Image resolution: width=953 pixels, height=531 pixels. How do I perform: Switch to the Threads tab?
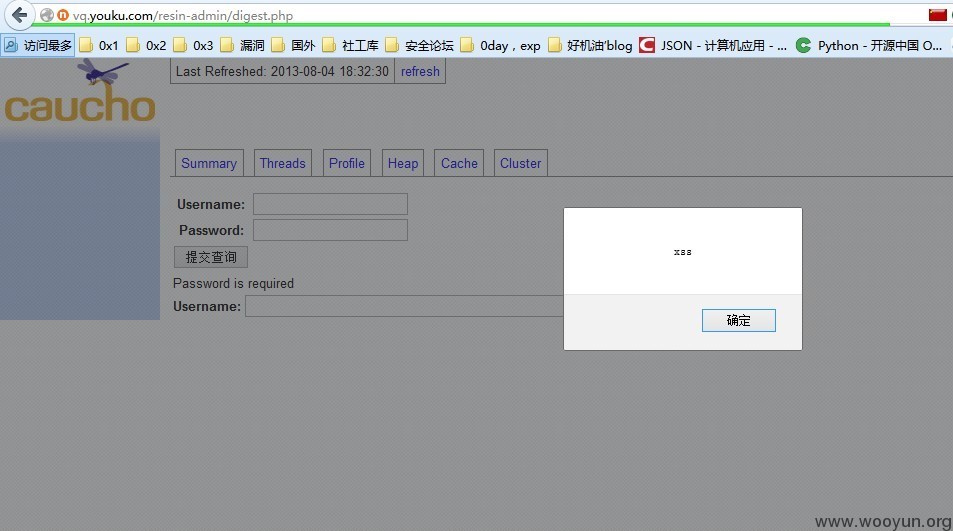pyautogui.click(x=283, y=163)
